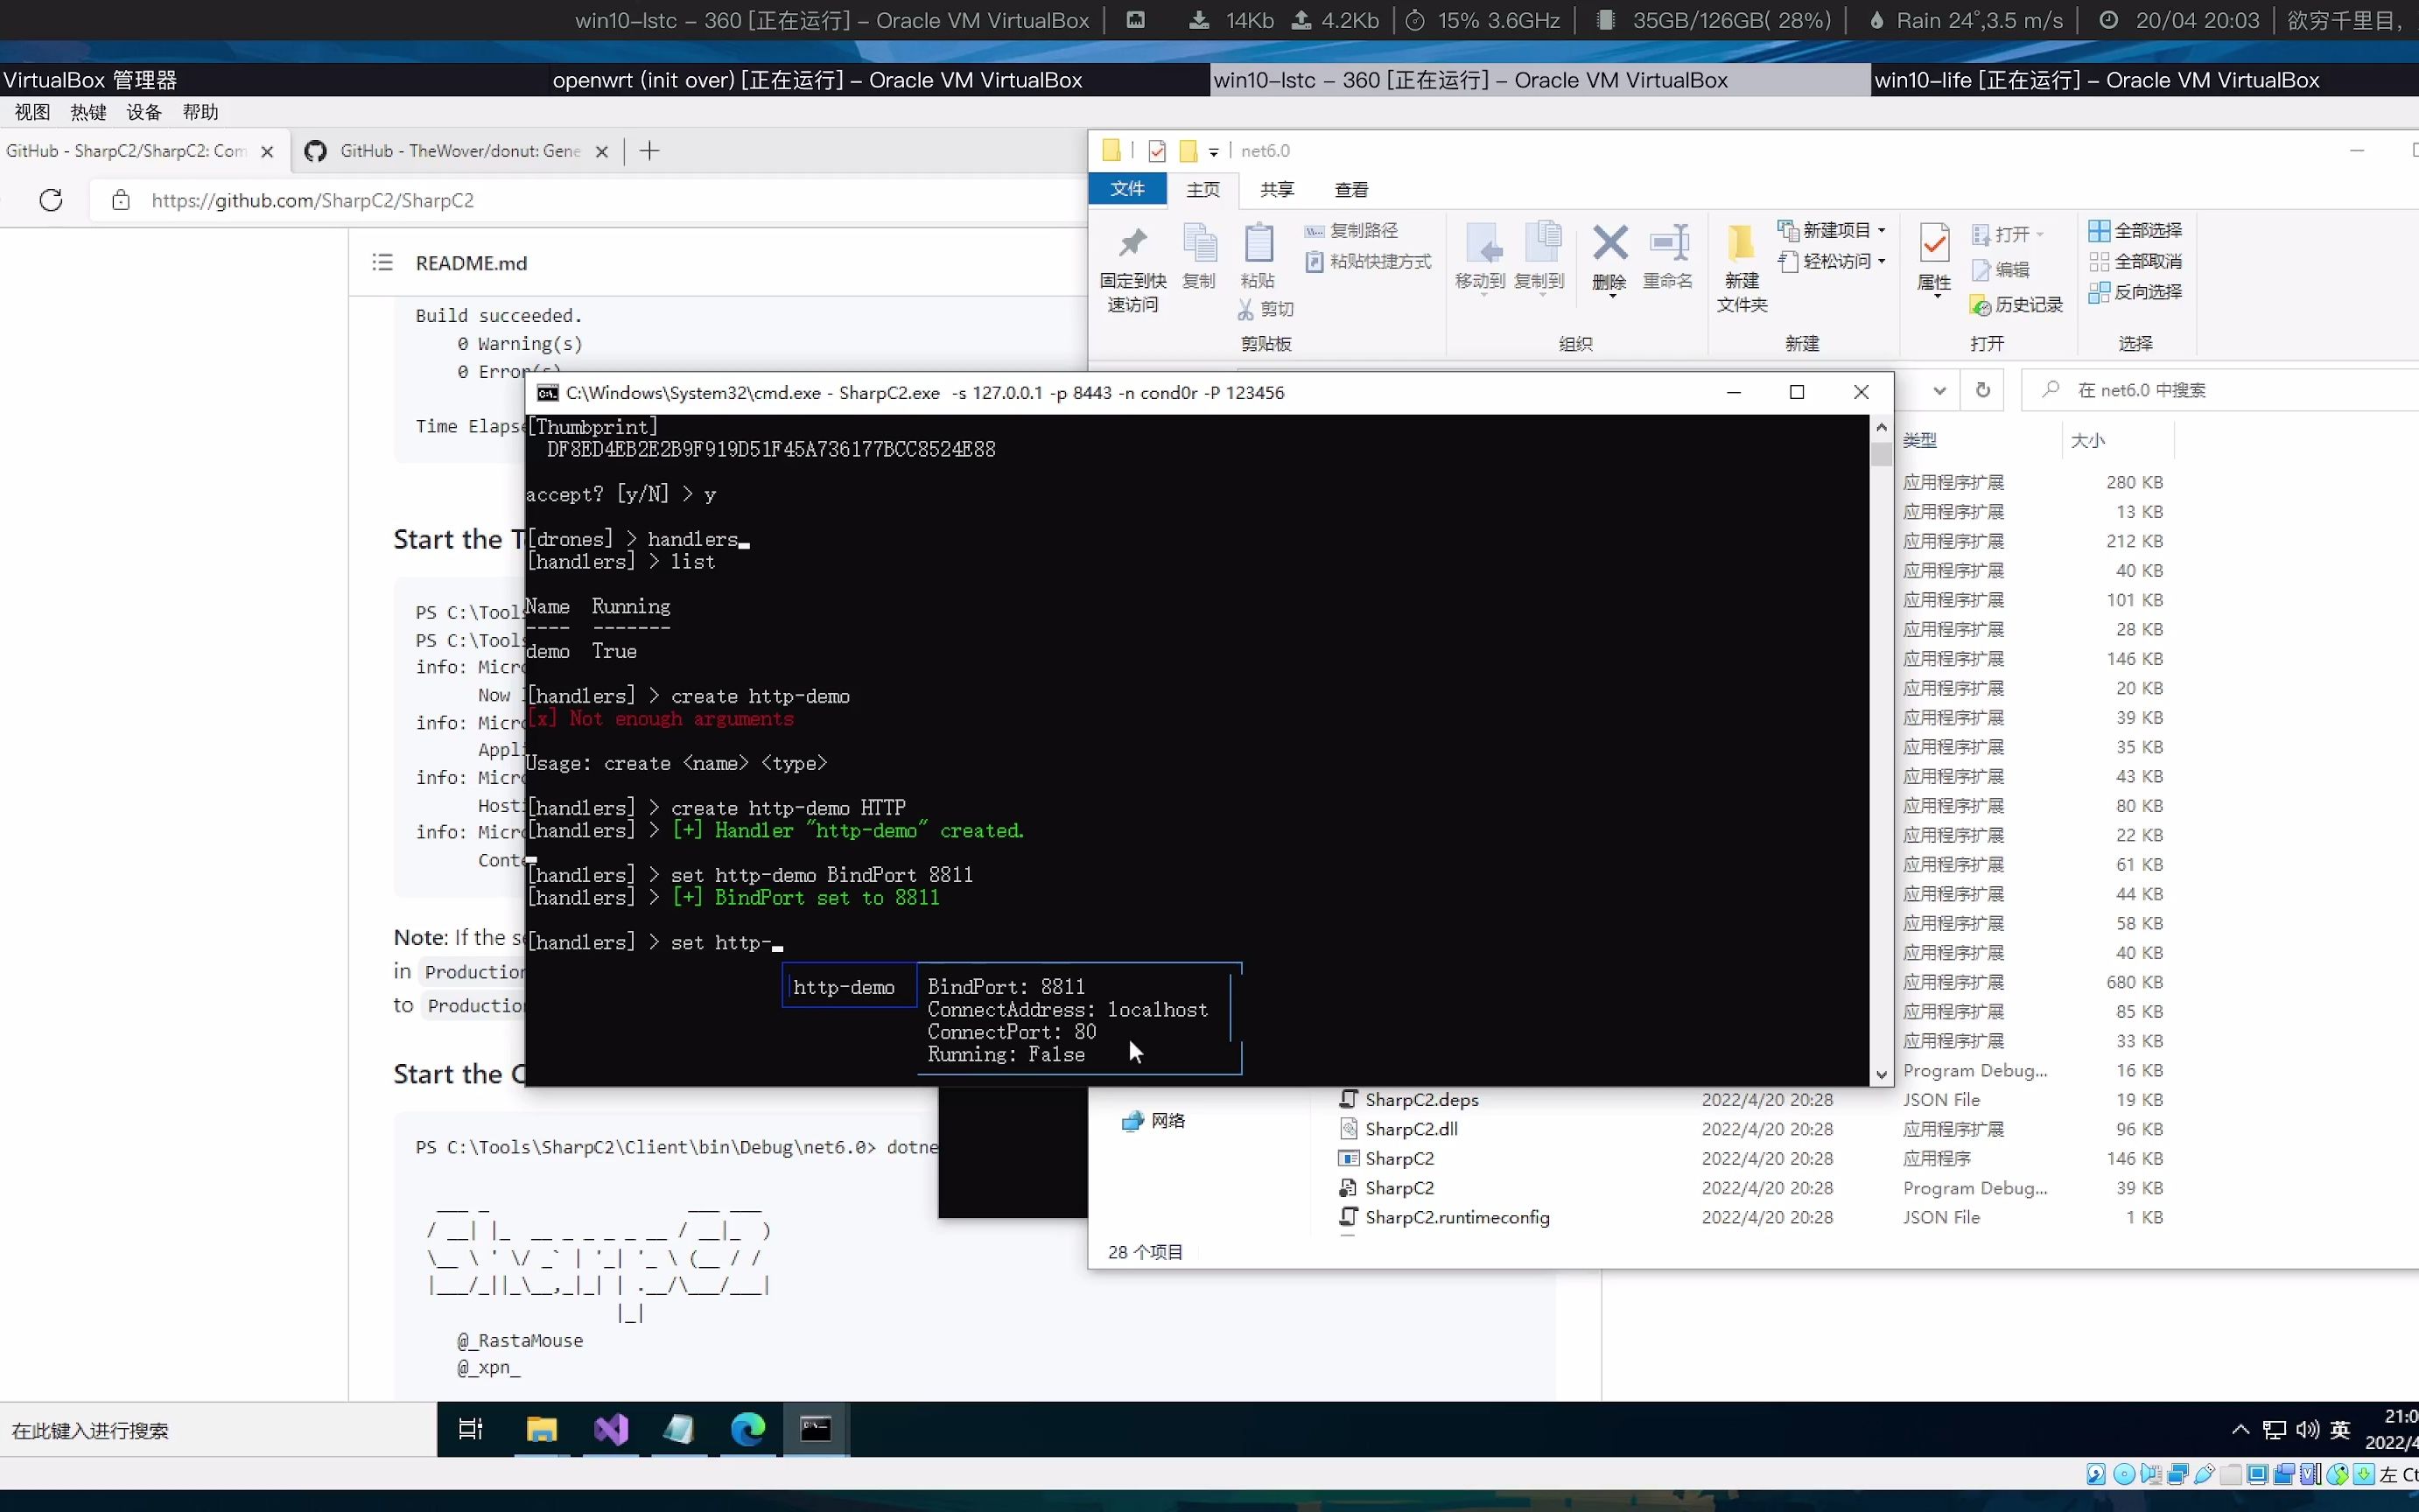The width and height of the screenshot is (2419, 1512).
Task: Select SharpC2.deps file
Action: pyautogui.click(x=1422, y=1100)
